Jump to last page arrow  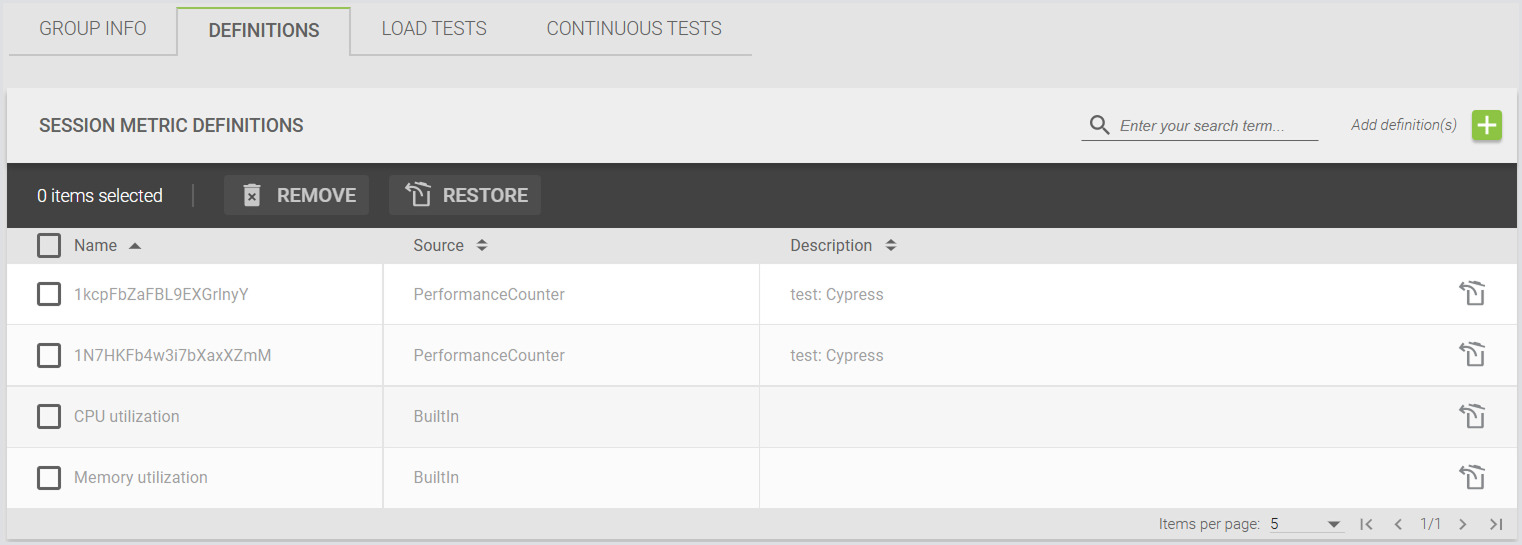coord(1496,524)
